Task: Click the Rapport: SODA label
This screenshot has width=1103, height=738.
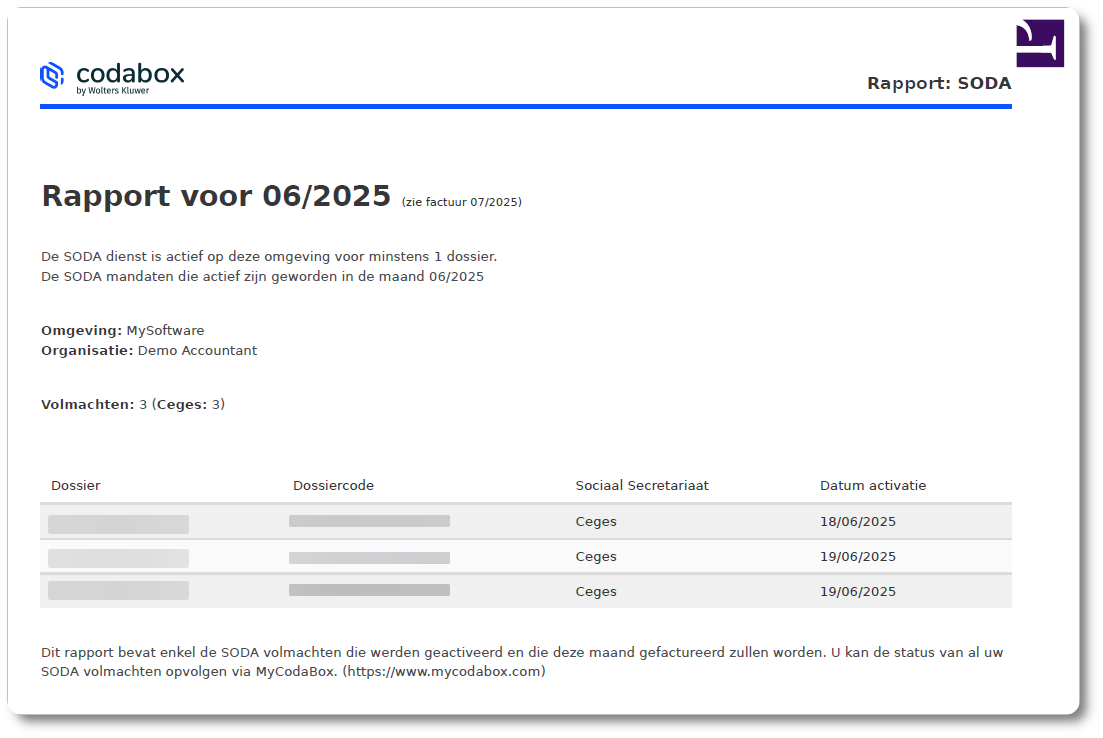Action: point(939,84)
